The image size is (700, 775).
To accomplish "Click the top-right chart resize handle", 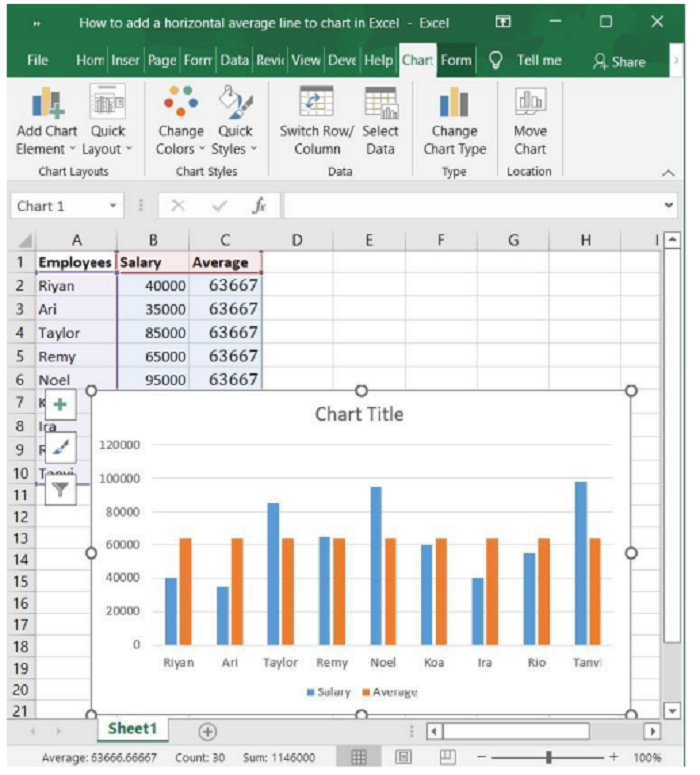I will tap(631, 391).
